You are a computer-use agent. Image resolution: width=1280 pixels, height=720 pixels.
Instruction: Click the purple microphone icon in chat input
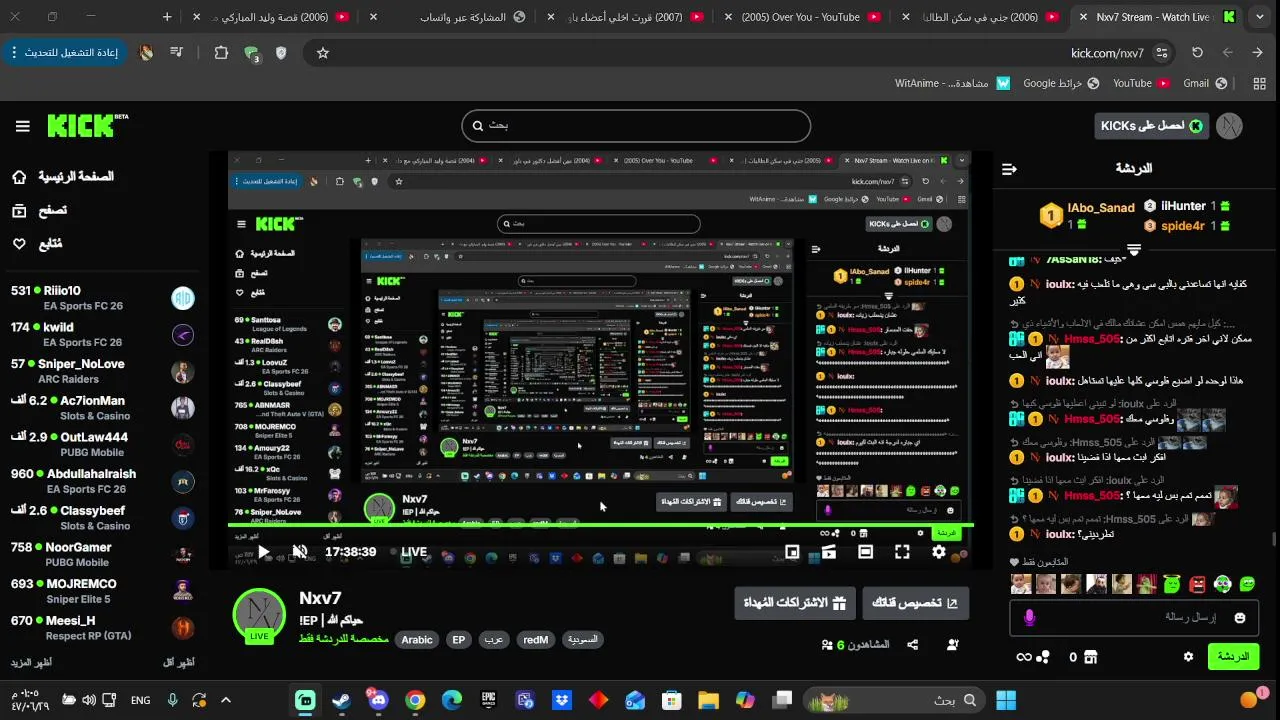1030,618
